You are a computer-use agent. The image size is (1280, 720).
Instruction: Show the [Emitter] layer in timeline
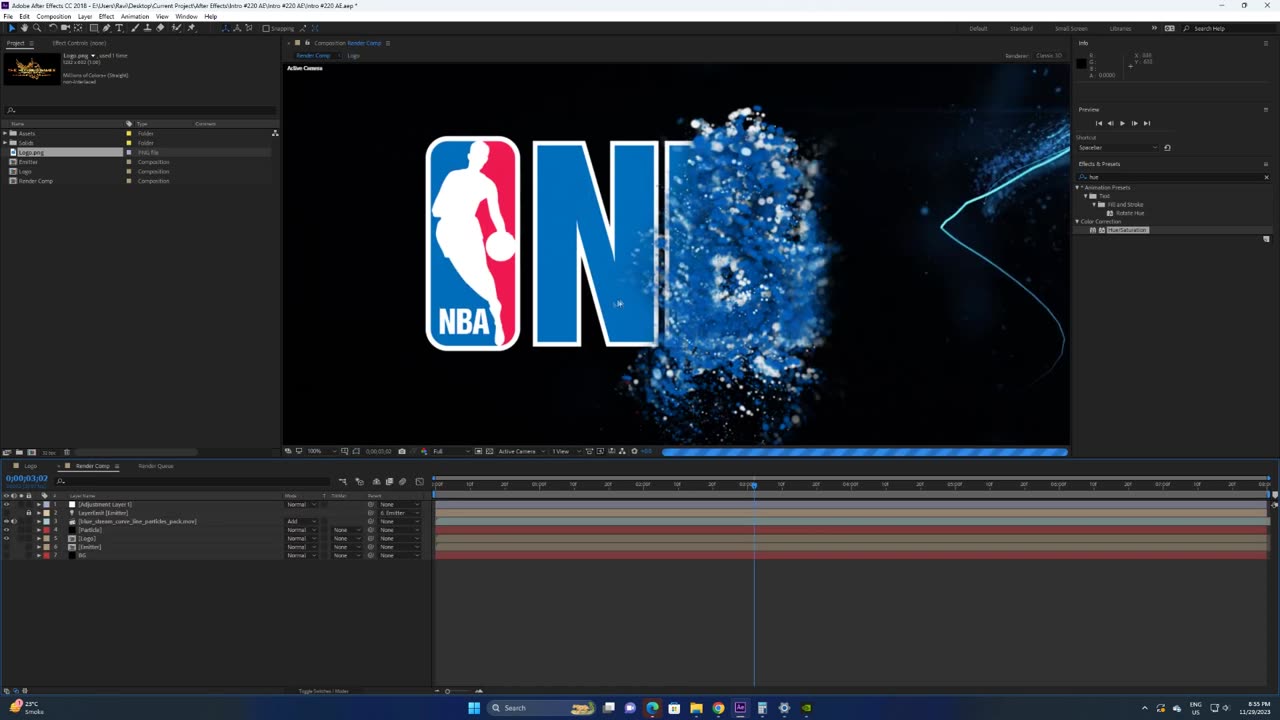point(6,547)
